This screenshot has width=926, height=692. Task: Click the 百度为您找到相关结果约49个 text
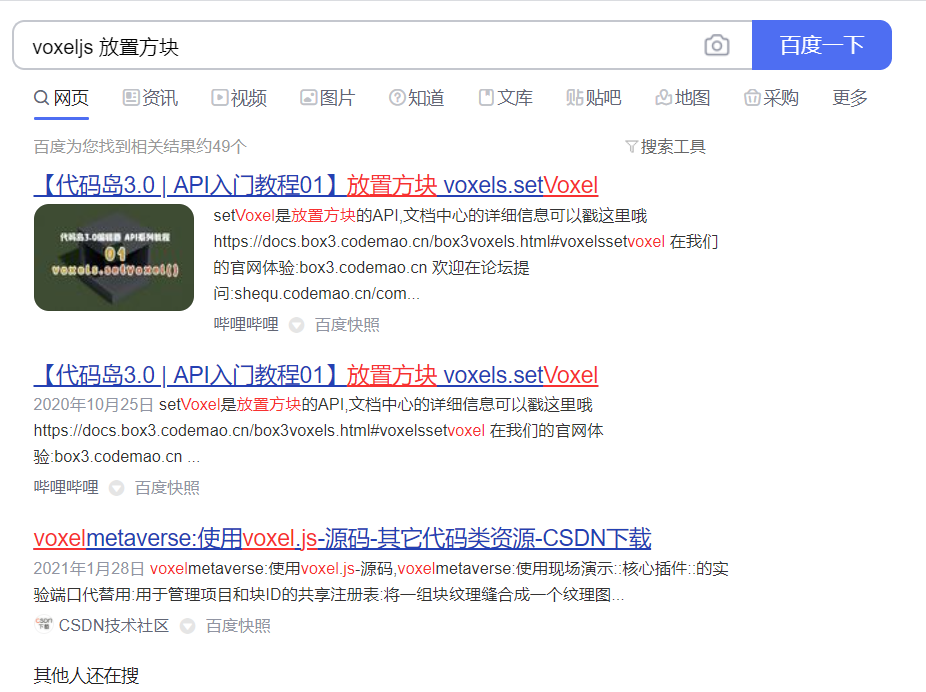tap(140, 146)
